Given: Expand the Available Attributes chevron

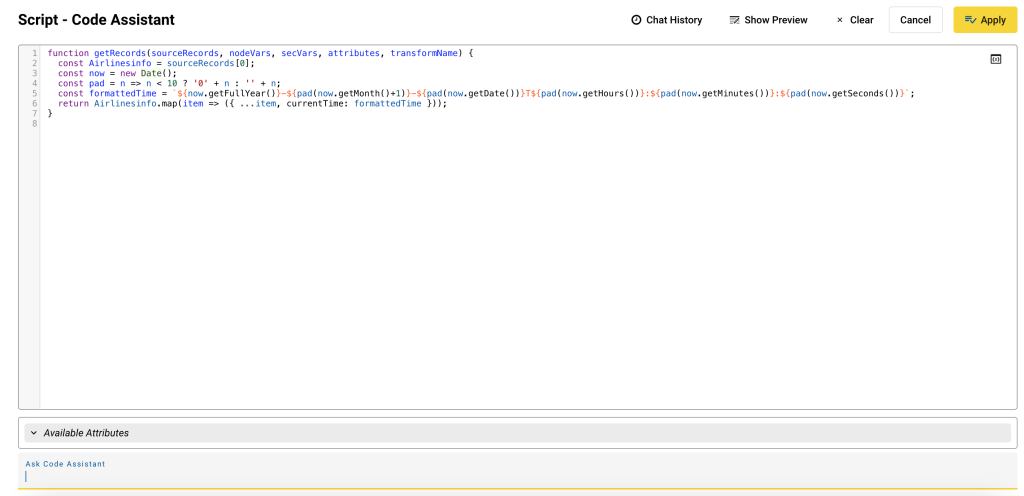Looking at the screenshot, I should [x=33, y=433].
